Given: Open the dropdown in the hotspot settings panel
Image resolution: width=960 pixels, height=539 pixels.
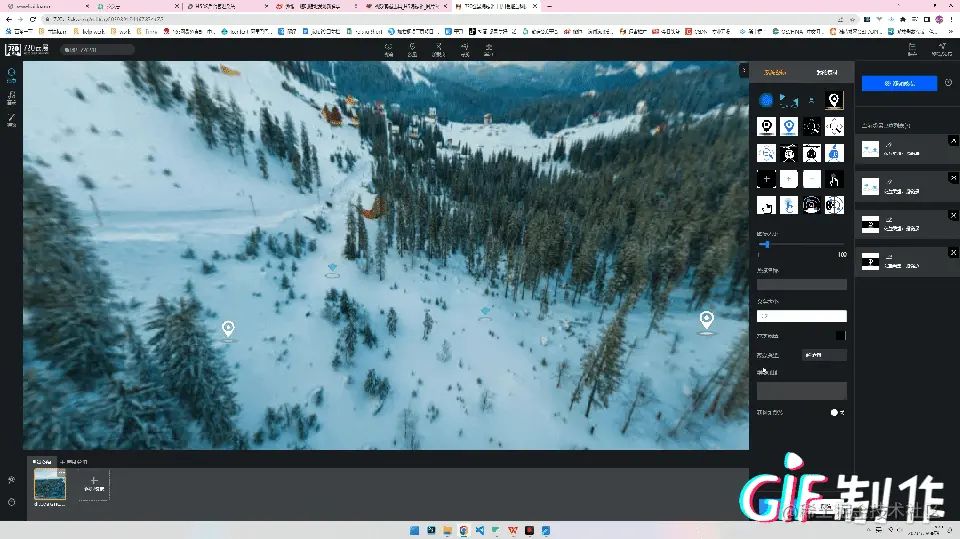Looking at the screenshot, I should click(x=824, y=355).
